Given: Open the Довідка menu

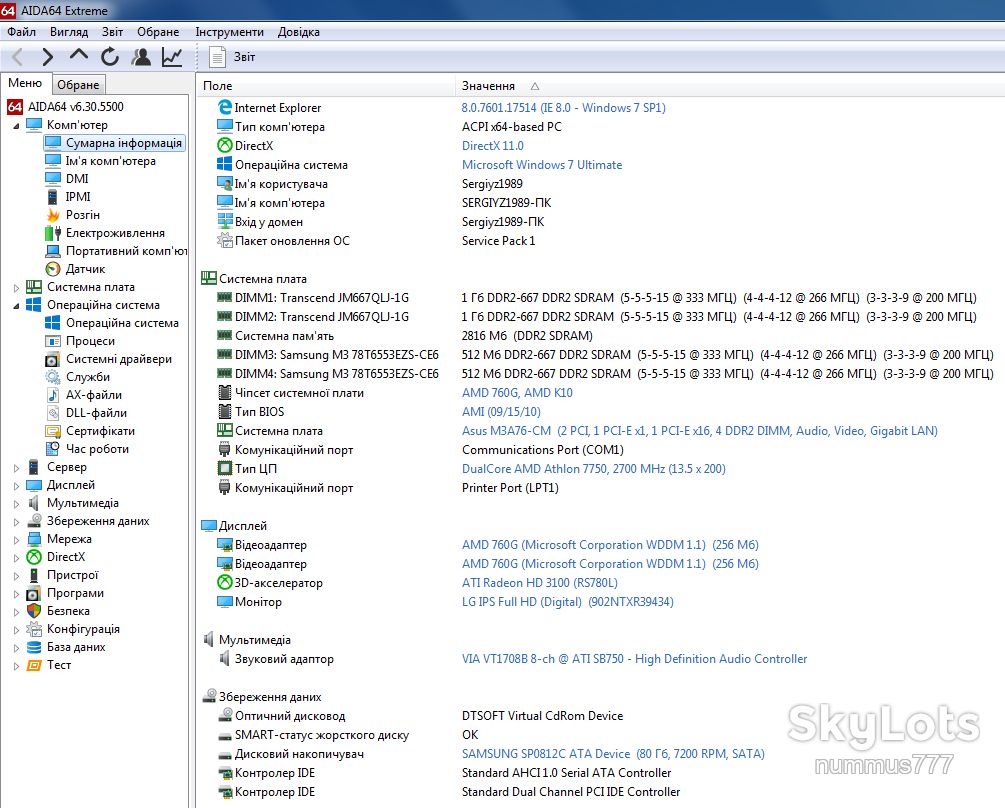Looking at the screenshot, I should 299,32.
